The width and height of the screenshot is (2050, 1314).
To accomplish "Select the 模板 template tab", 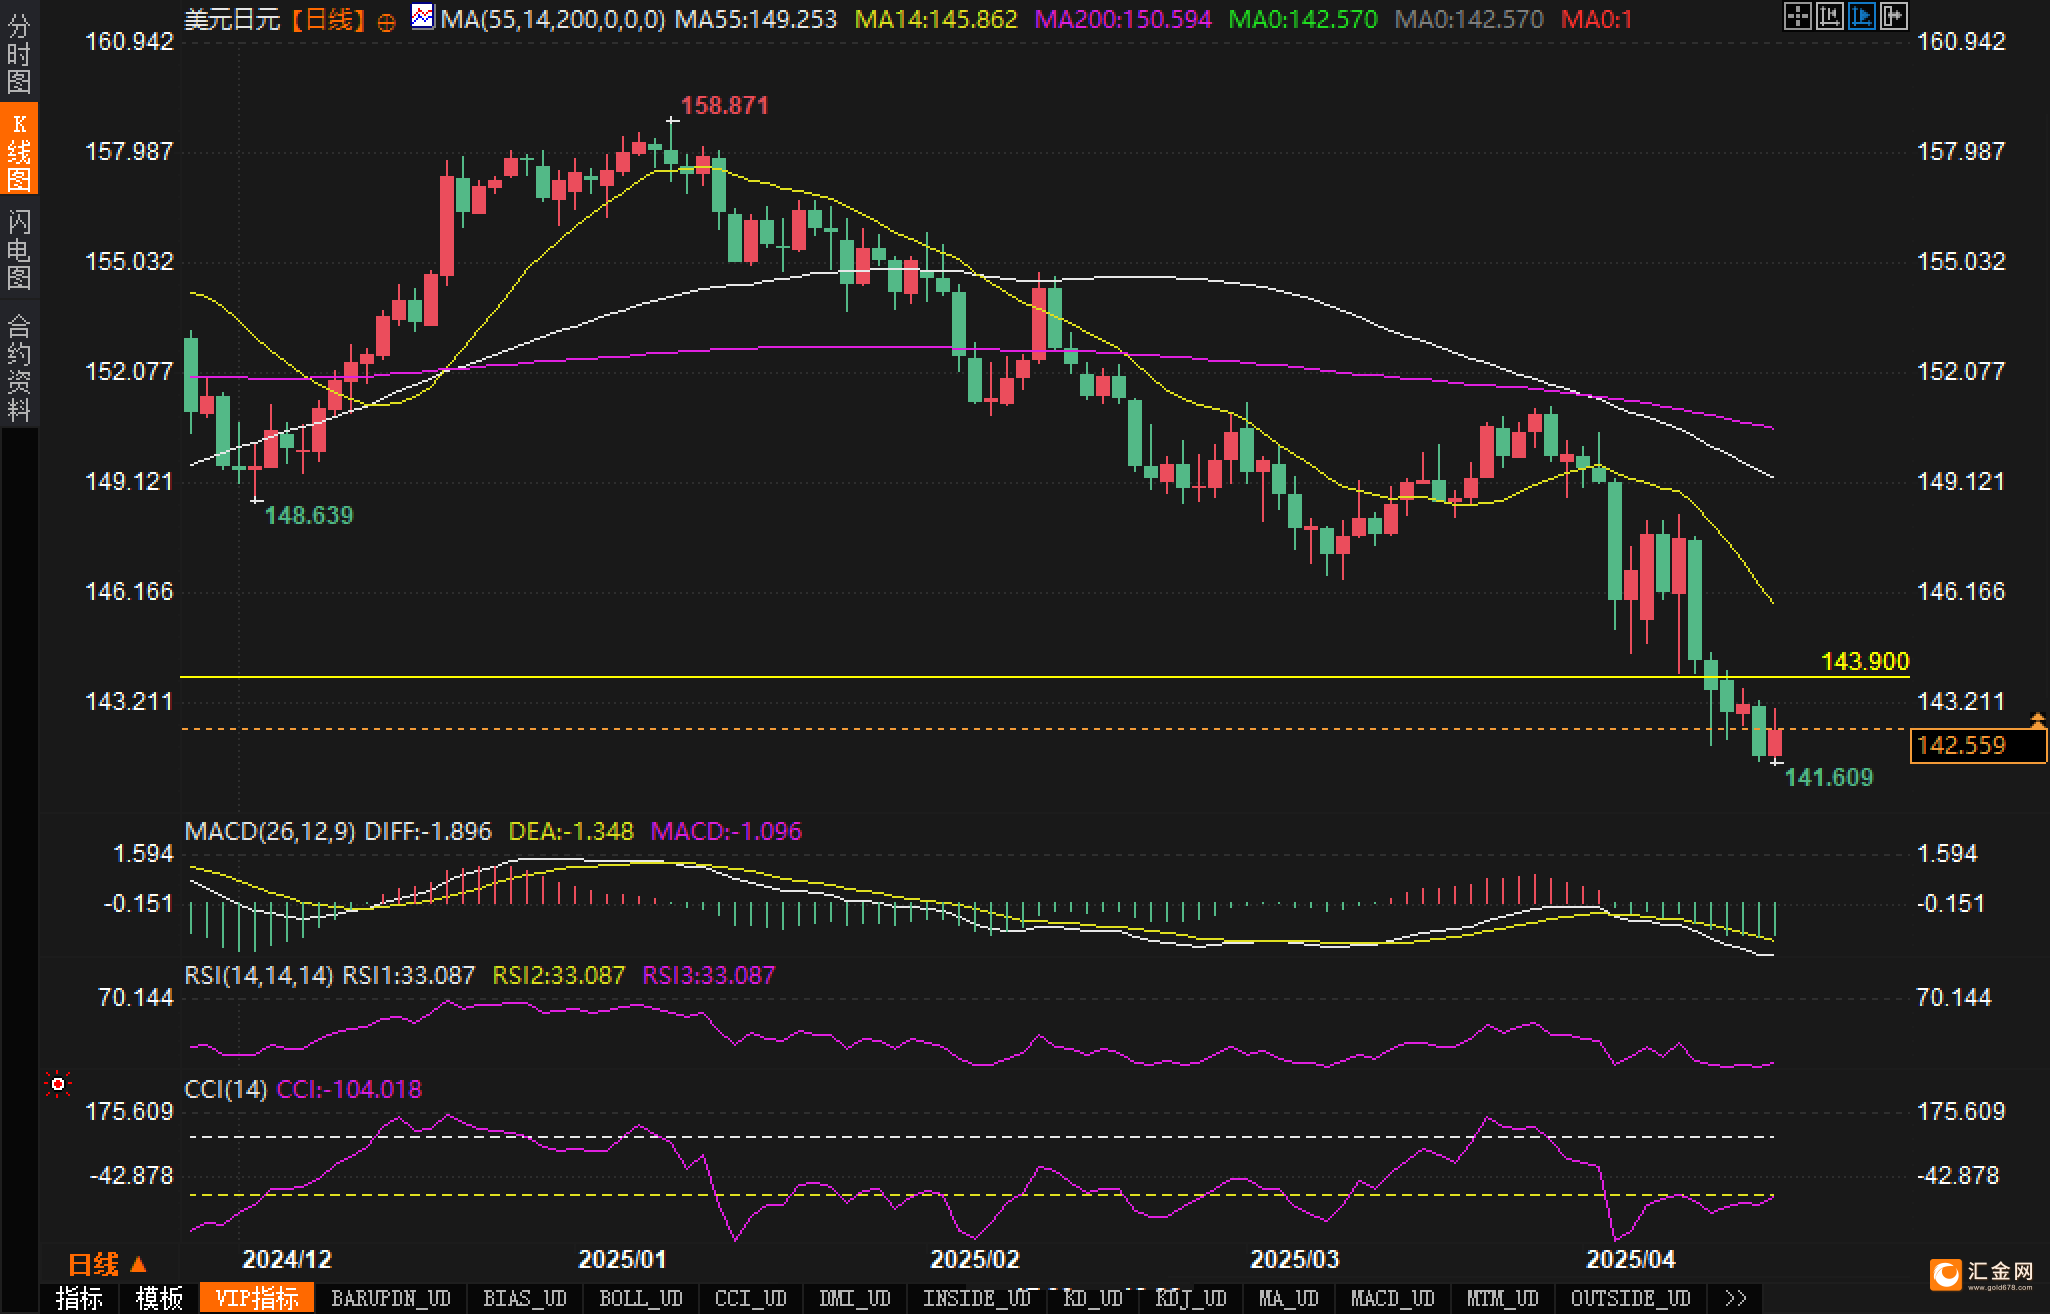I will point(160,1298).
